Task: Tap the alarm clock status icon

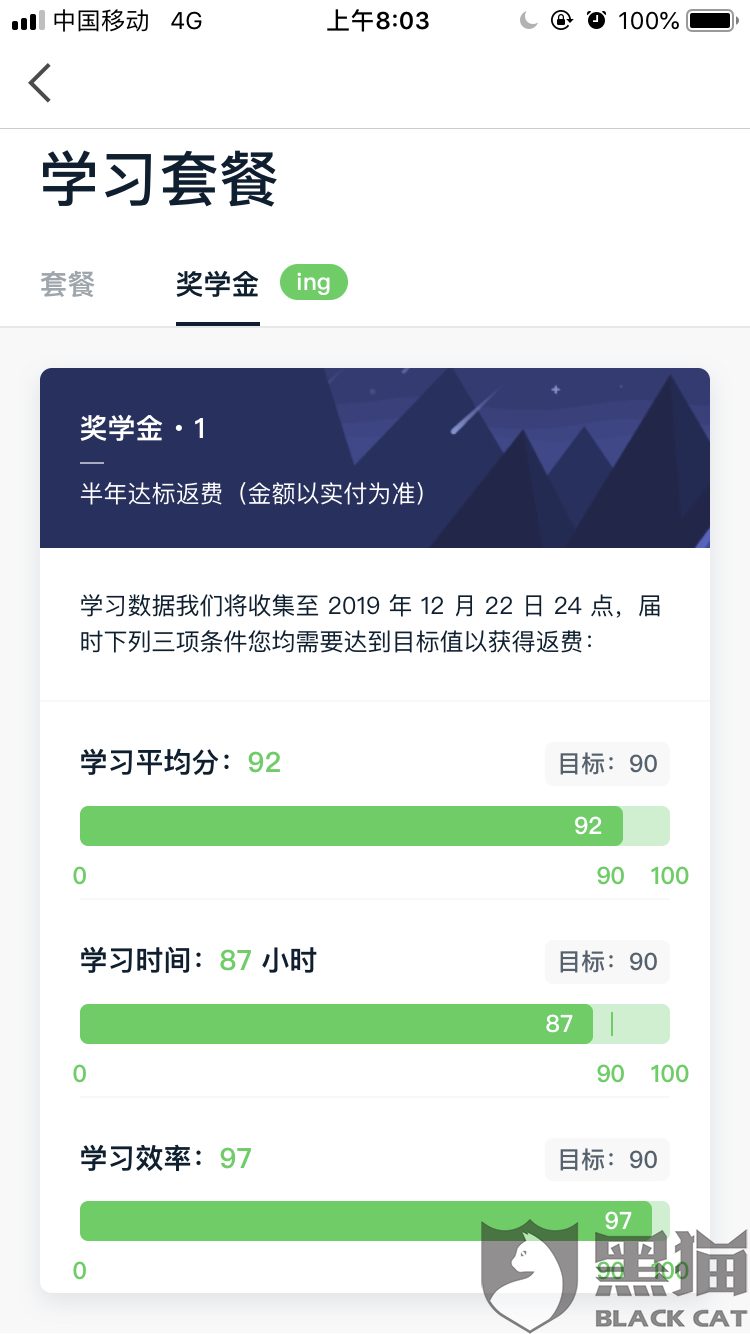Action: click(x=597, y=20)
